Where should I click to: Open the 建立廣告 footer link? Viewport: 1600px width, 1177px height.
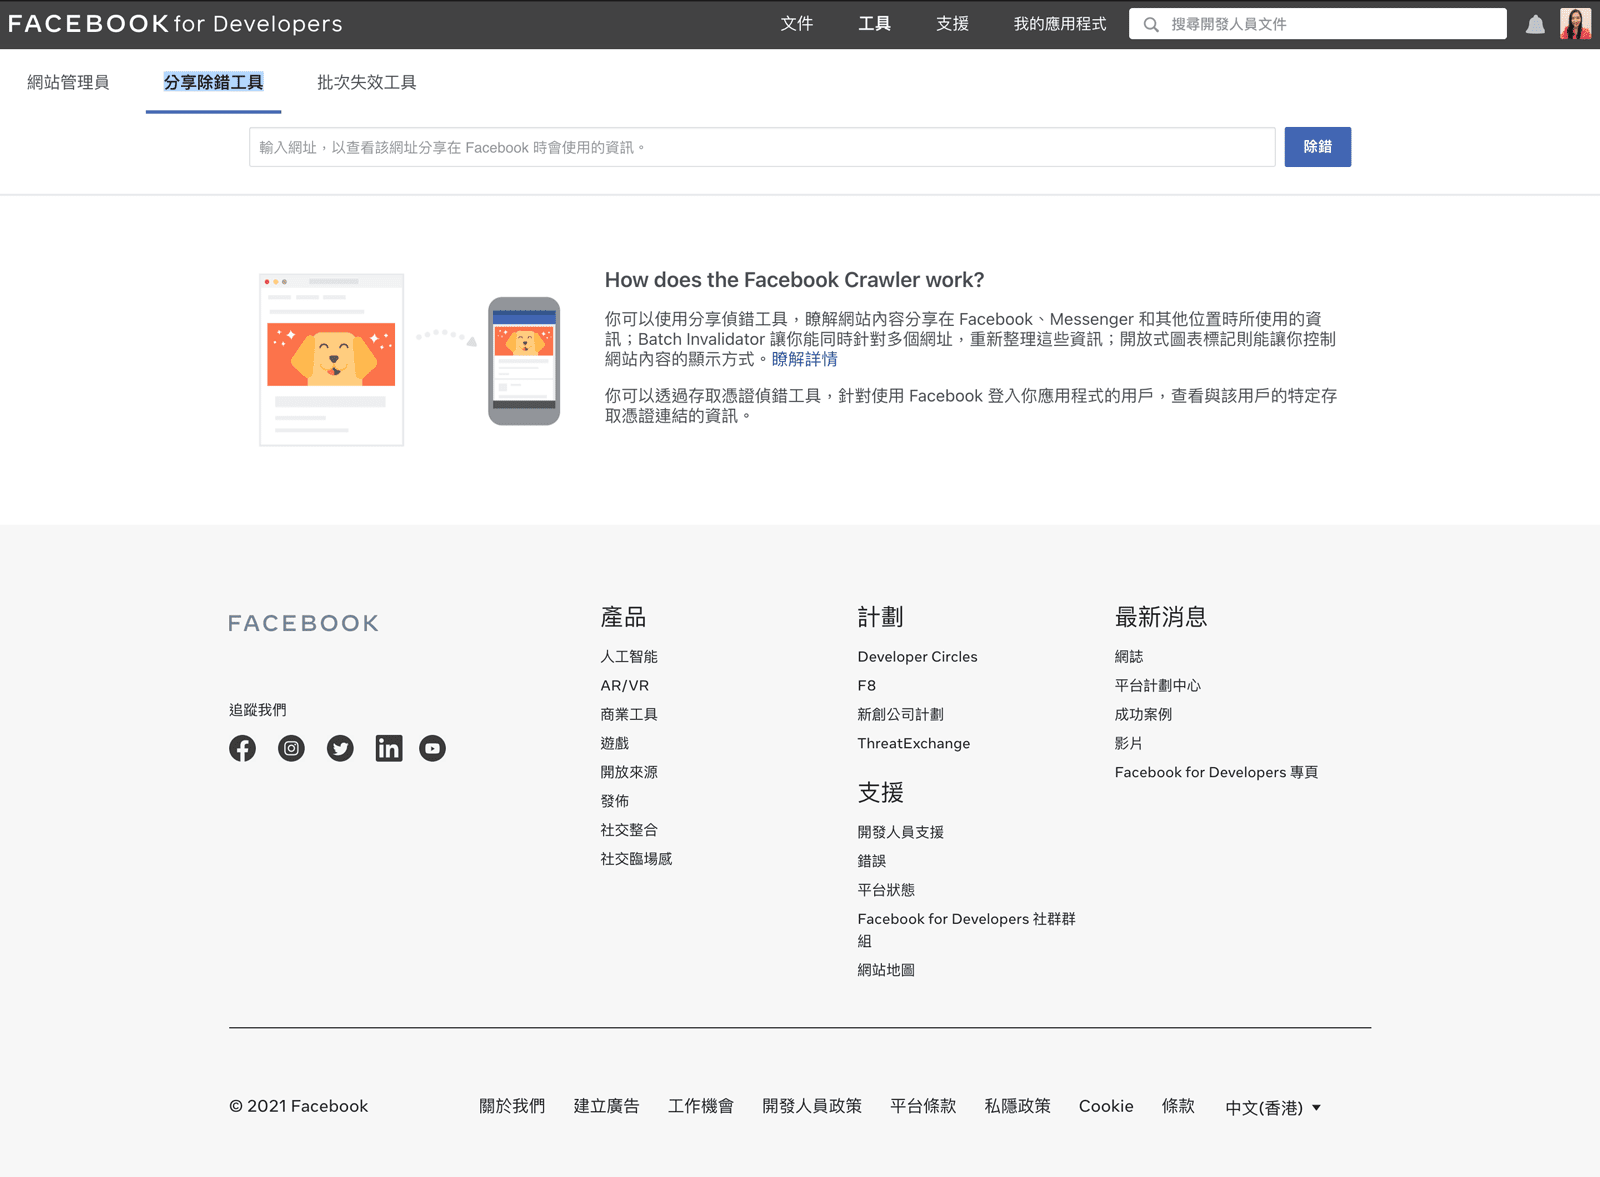tap(606, 1106)
